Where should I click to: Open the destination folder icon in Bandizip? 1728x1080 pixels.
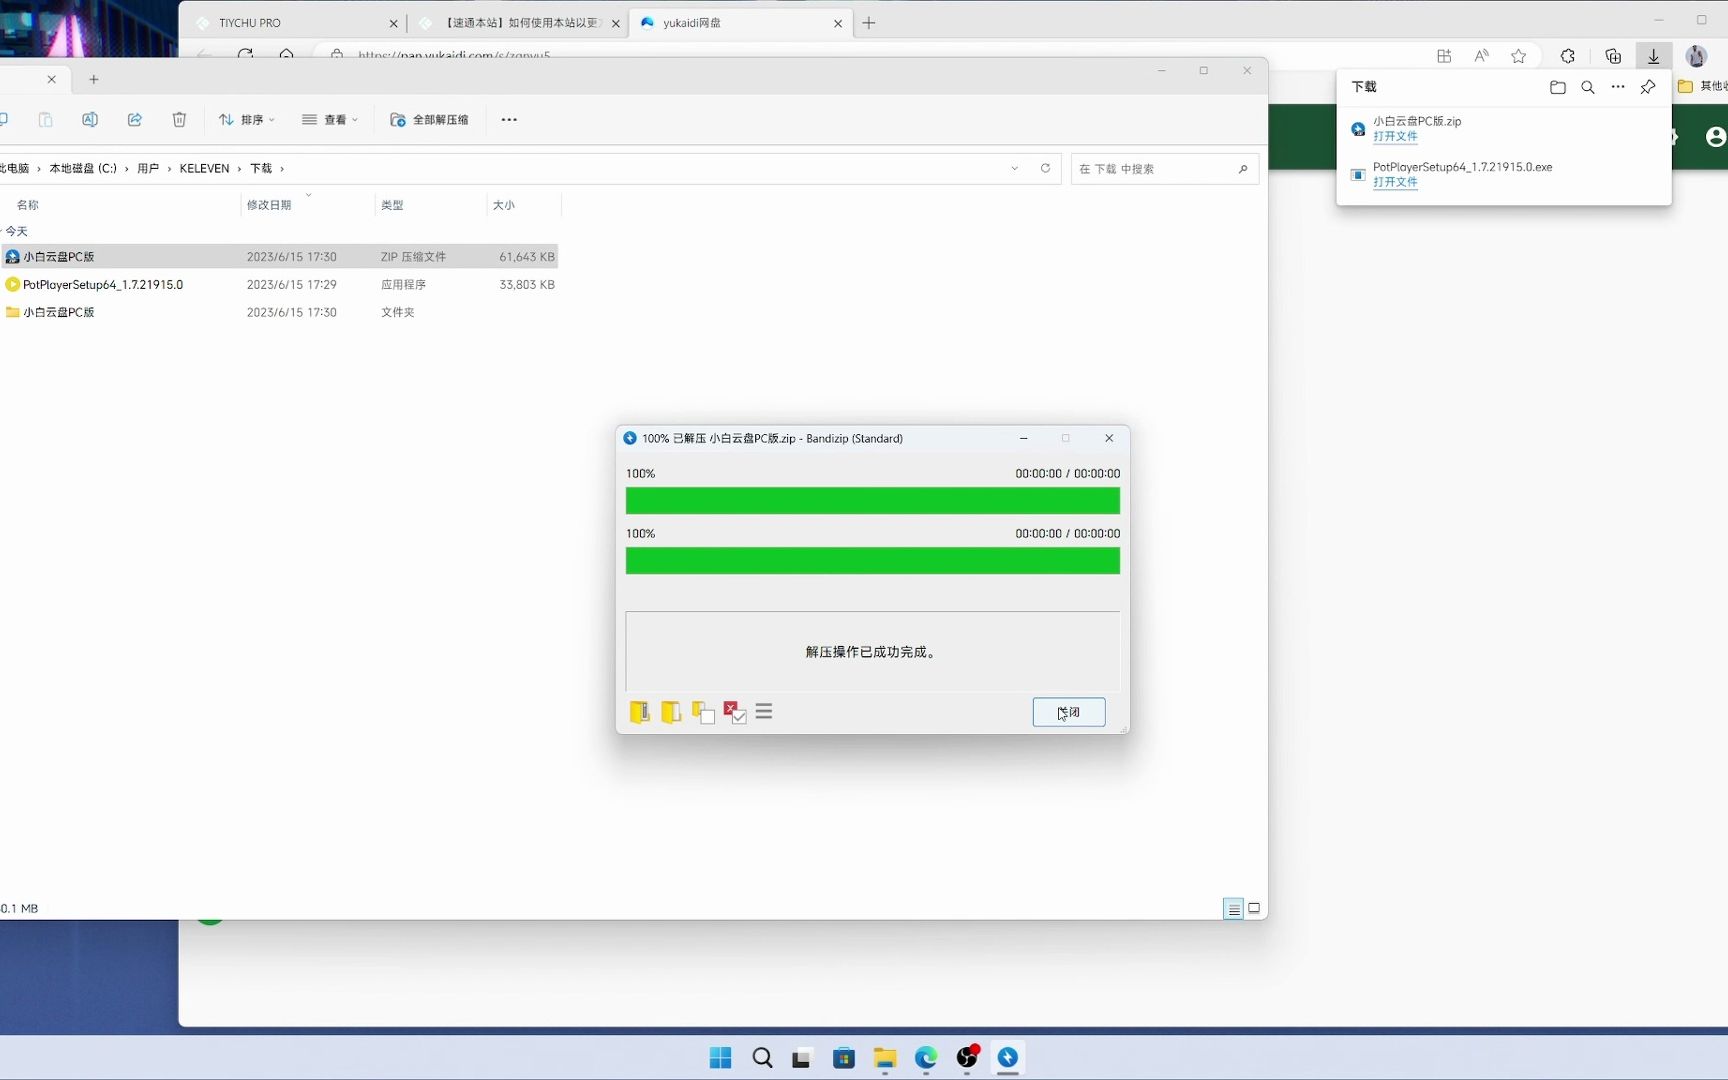(x=671, y=712)
